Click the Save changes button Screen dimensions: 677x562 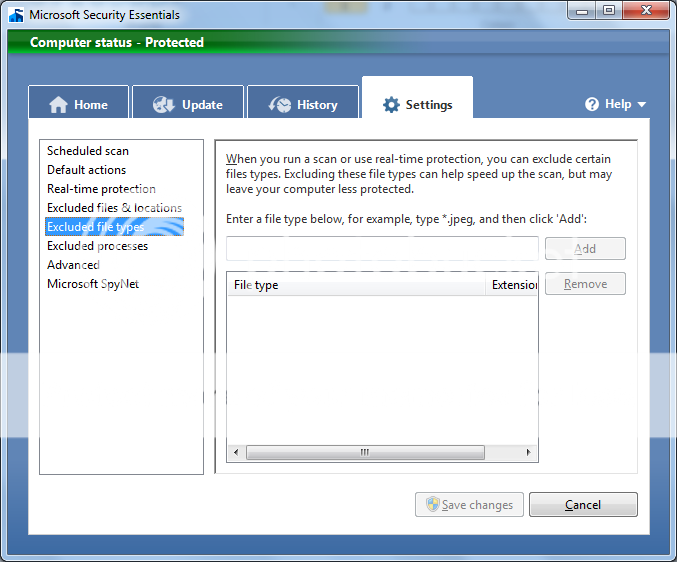tap(469, 505)
